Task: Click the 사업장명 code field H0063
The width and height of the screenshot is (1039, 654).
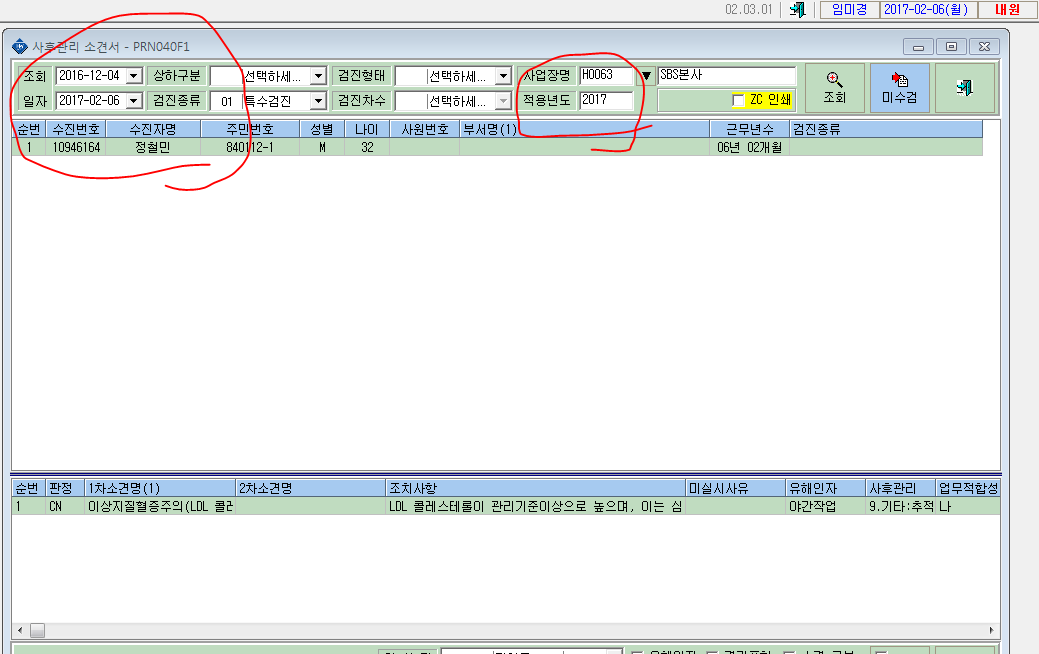Action: [606, 76]
